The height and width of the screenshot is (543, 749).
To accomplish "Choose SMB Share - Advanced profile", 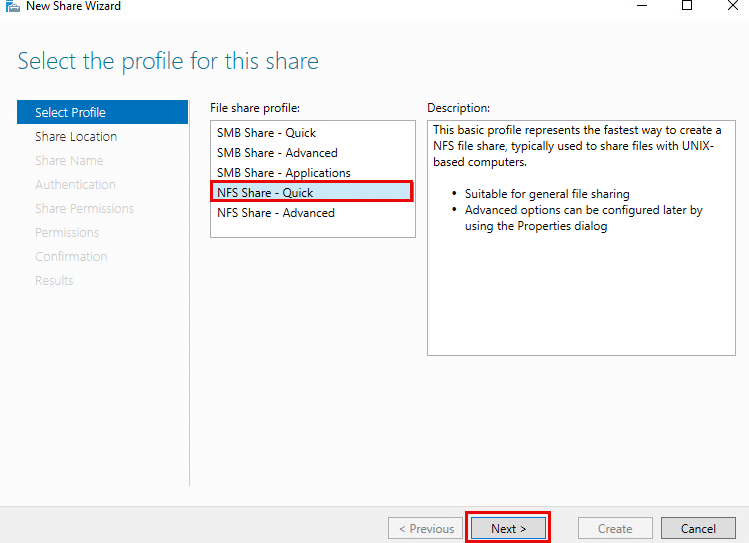I will pyautogui.click(x=277, y=153).
